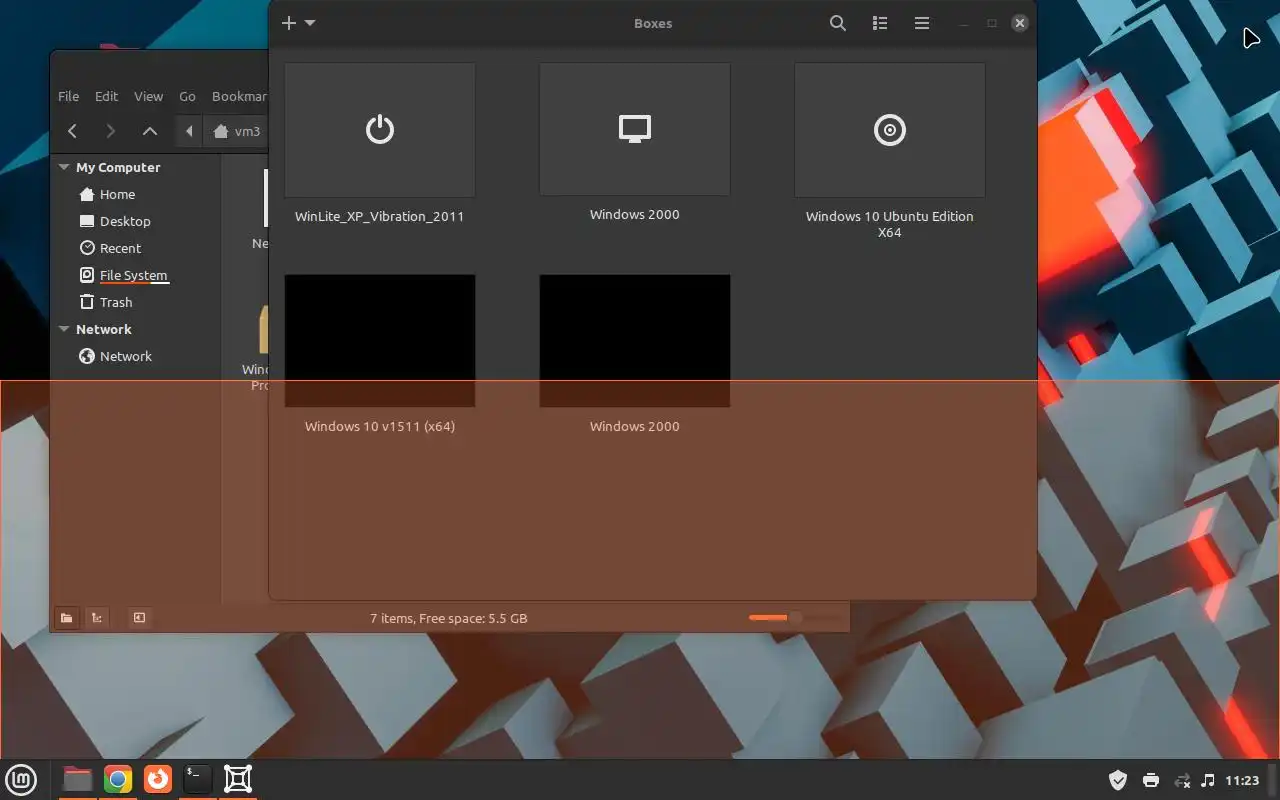Launch Google Chrome from the taskbar
Image resolution: width=1280 pixels, height=800 pixels.
pos(118,779)
